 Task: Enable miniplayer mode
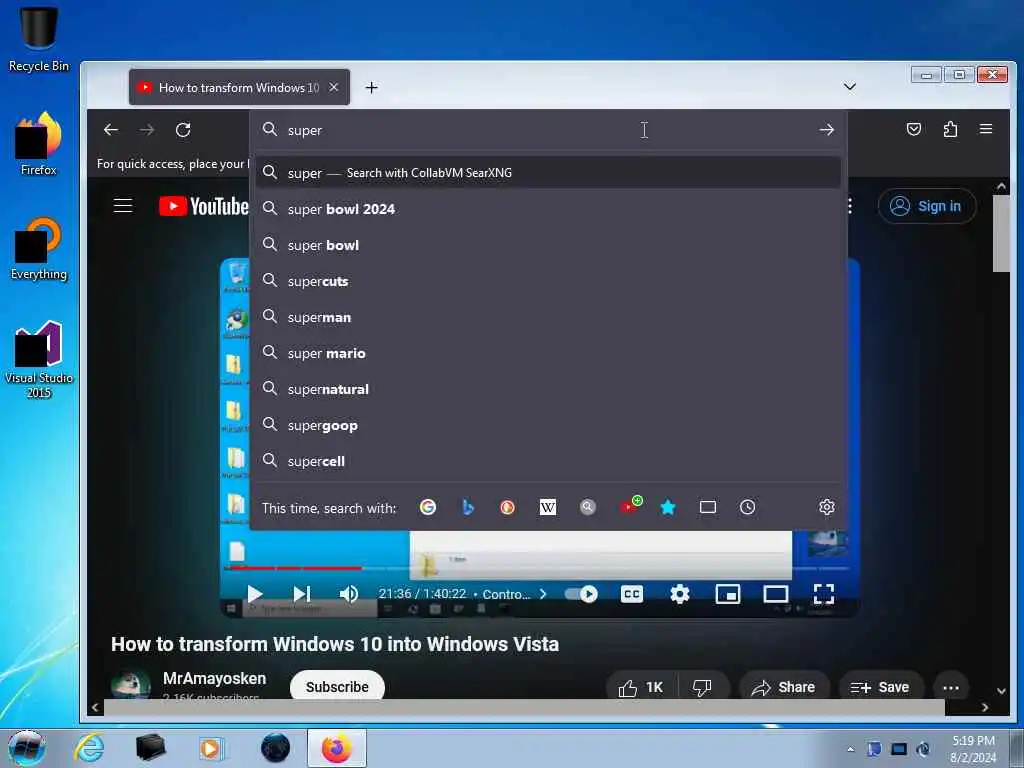[728, 594]
